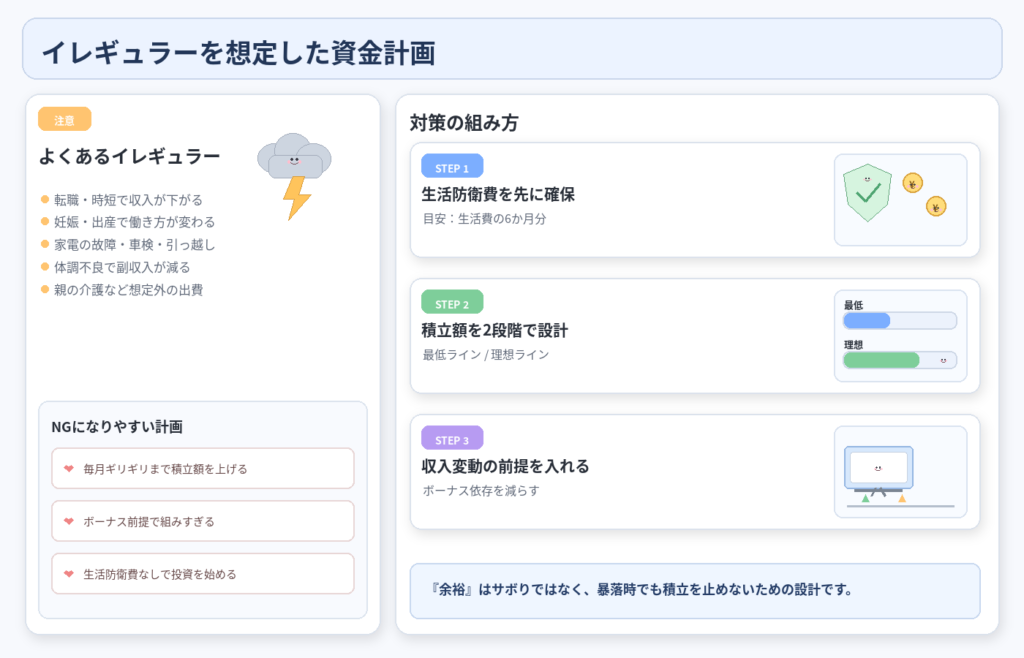The width and height of the screenshot is (1024, 658).
Task: Select the STEP 1 blue badge
Action: (x=452, y=168)
